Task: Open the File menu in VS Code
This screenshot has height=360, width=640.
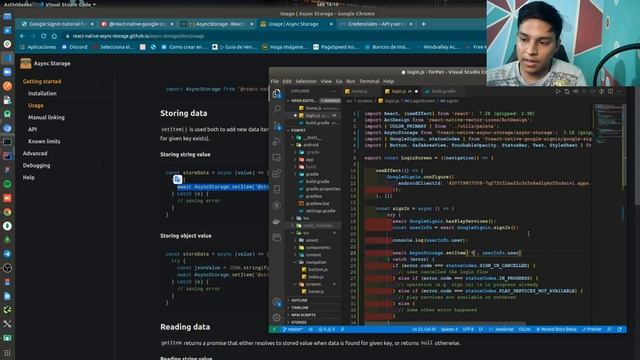Action: click(275, 81)
